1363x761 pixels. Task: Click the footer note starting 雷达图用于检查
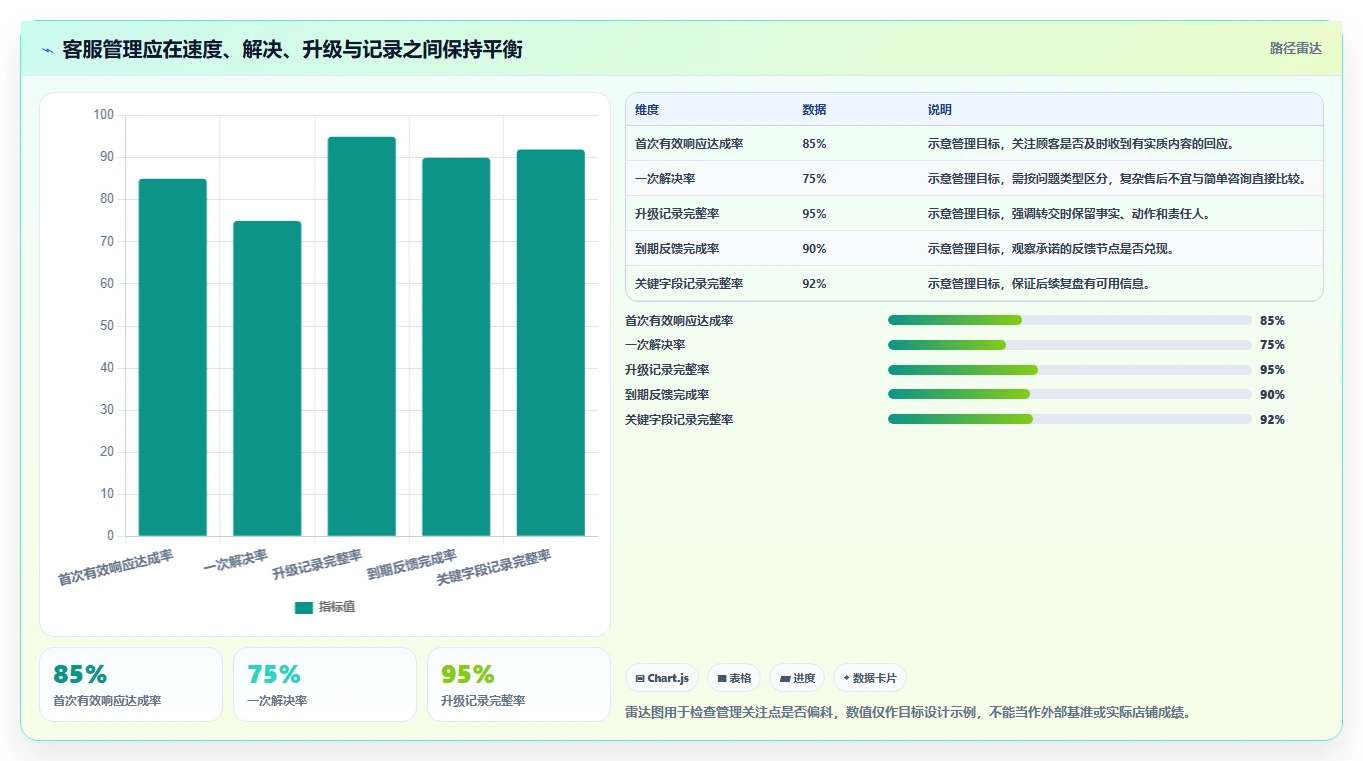pyautogui.click(x=908, y=713)
